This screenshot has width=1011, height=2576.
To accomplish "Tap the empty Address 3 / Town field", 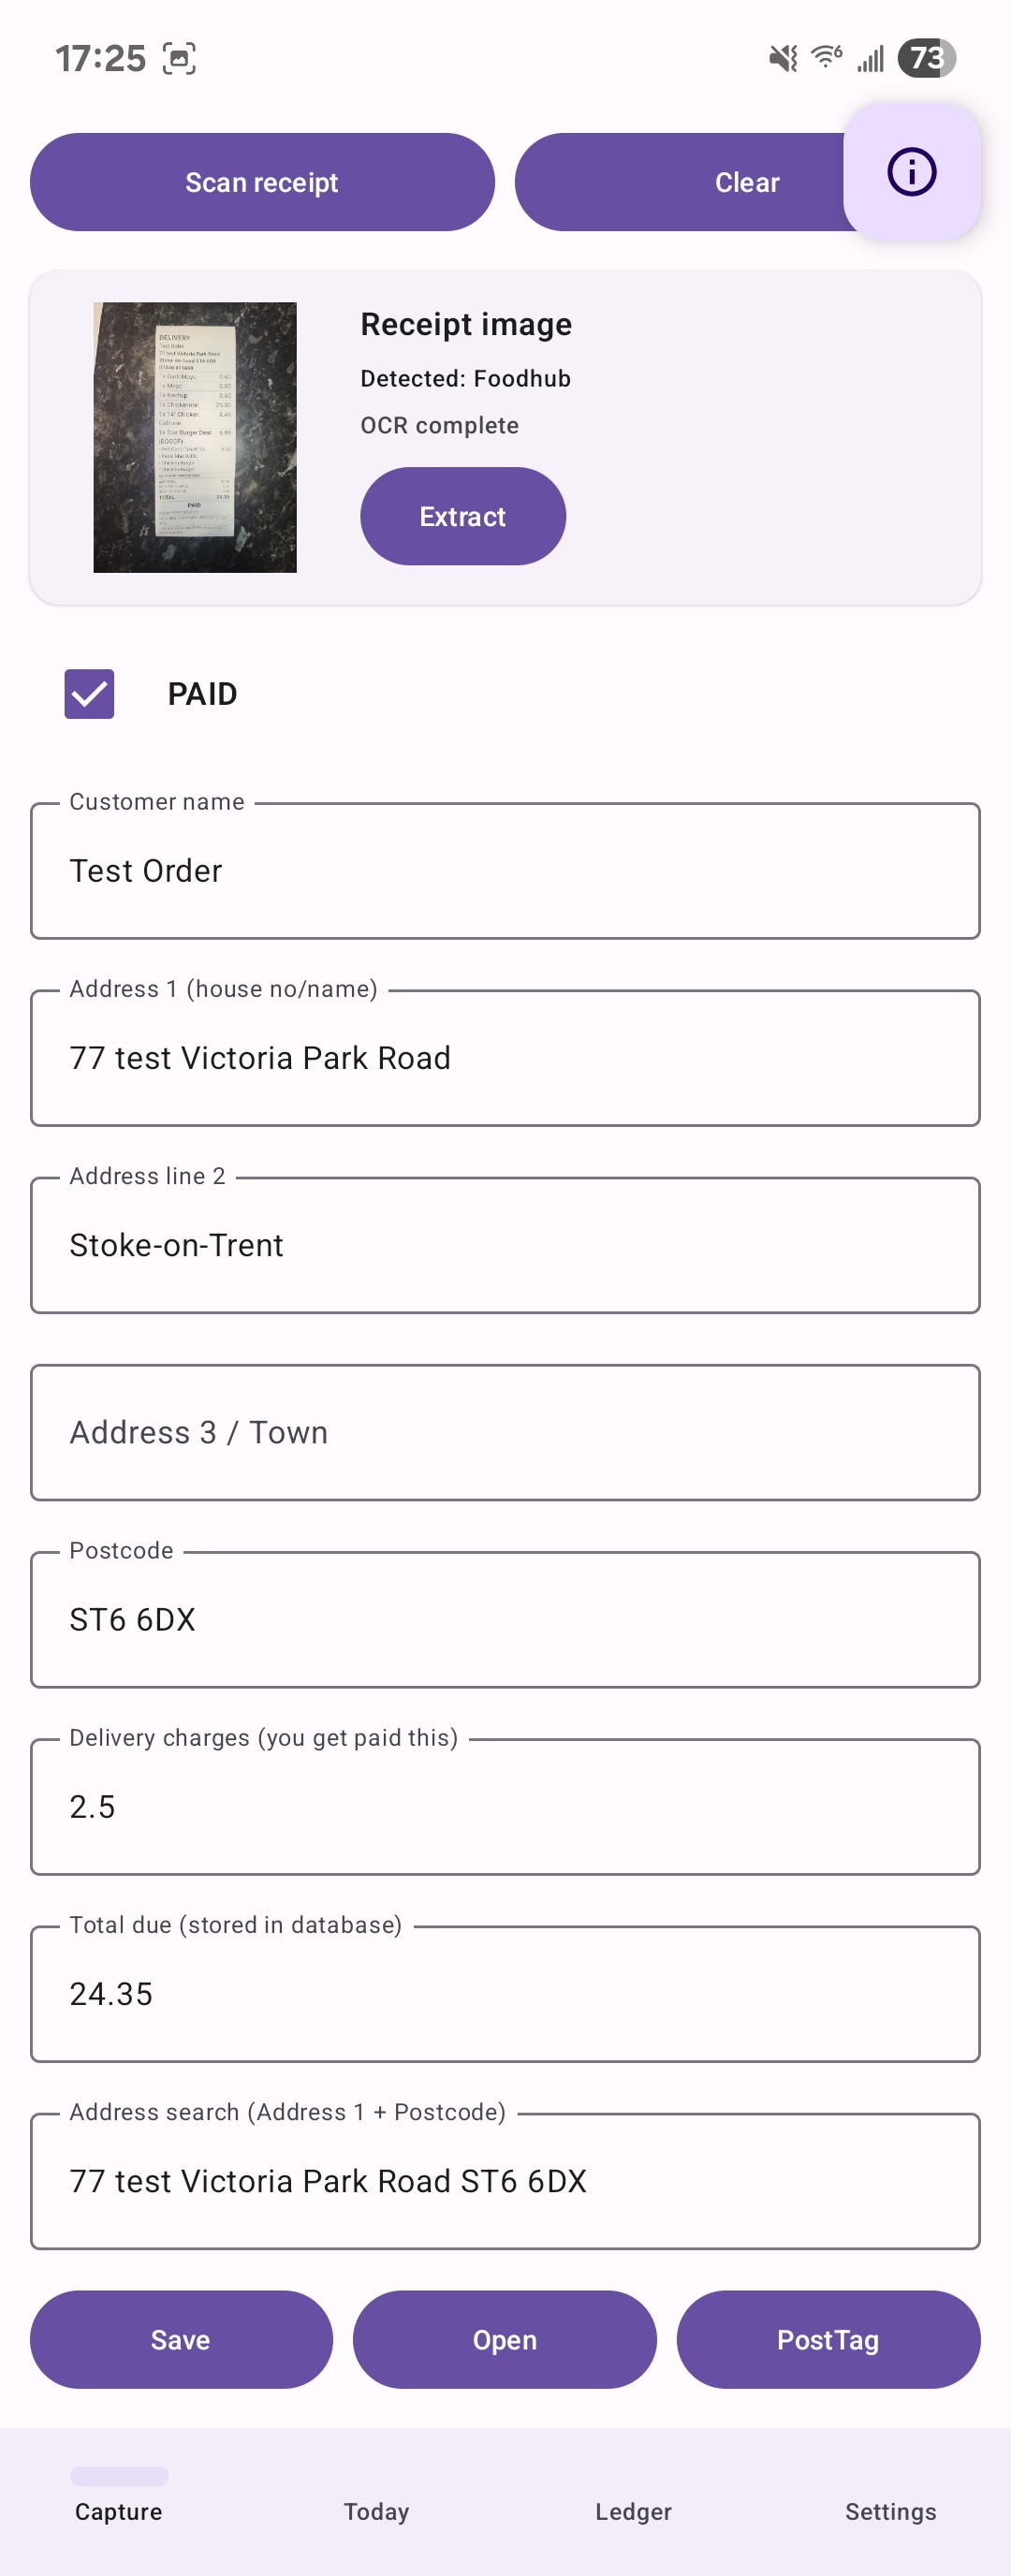I will click(505, 1432).
